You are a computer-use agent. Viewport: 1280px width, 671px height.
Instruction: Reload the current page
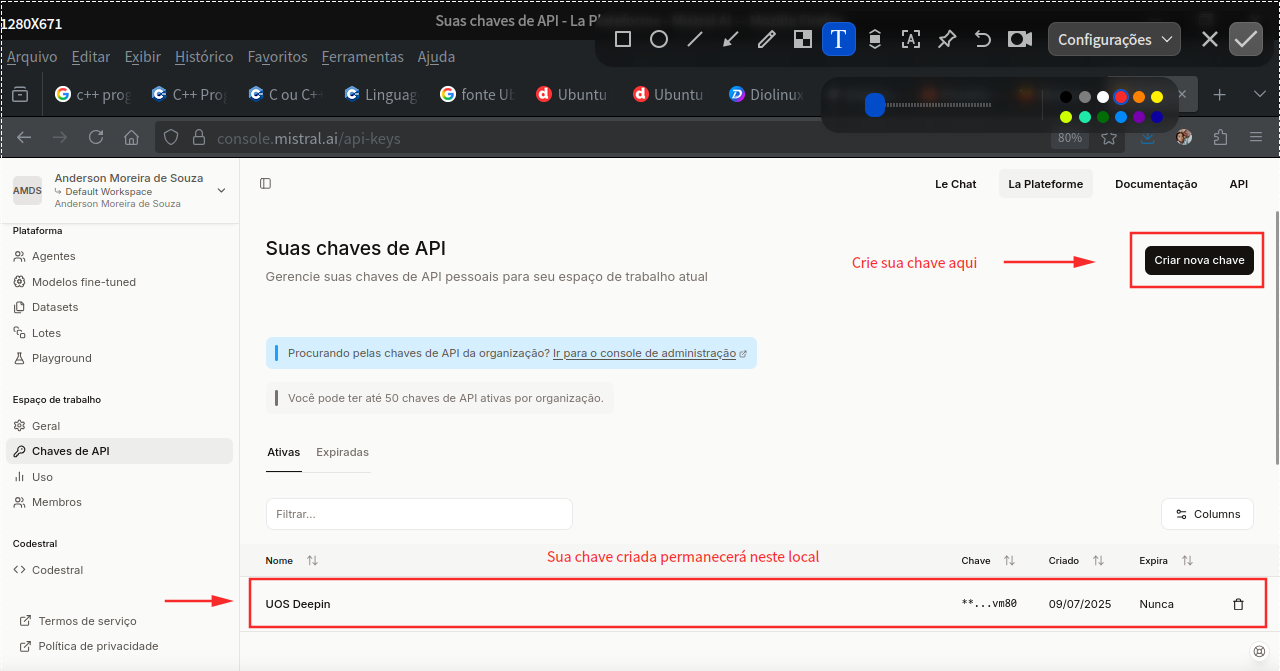coord(96,137)
